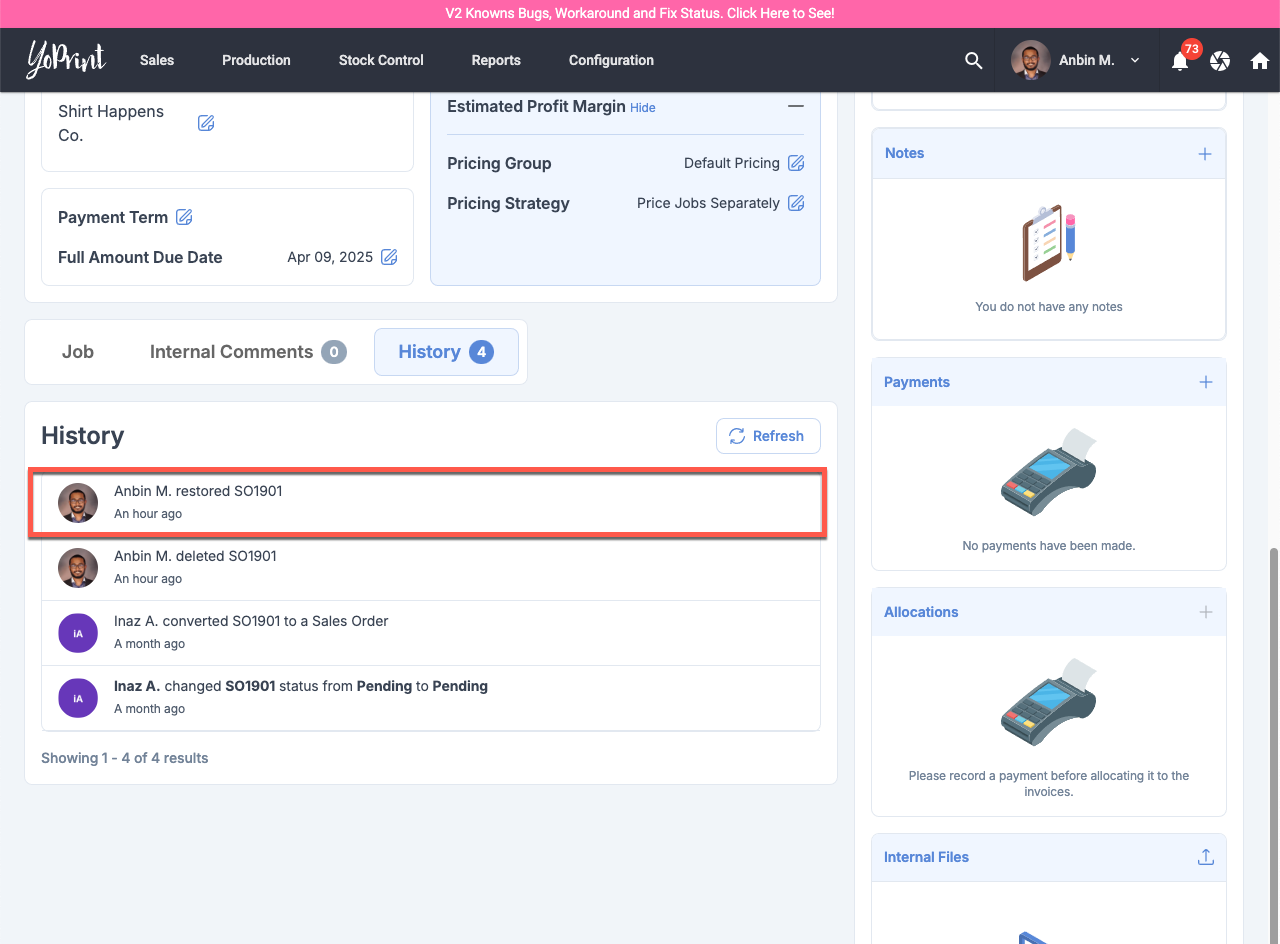Click the aperture icon beside notifications
This screenshot has height=944, width=1280.
point(1220,61)
